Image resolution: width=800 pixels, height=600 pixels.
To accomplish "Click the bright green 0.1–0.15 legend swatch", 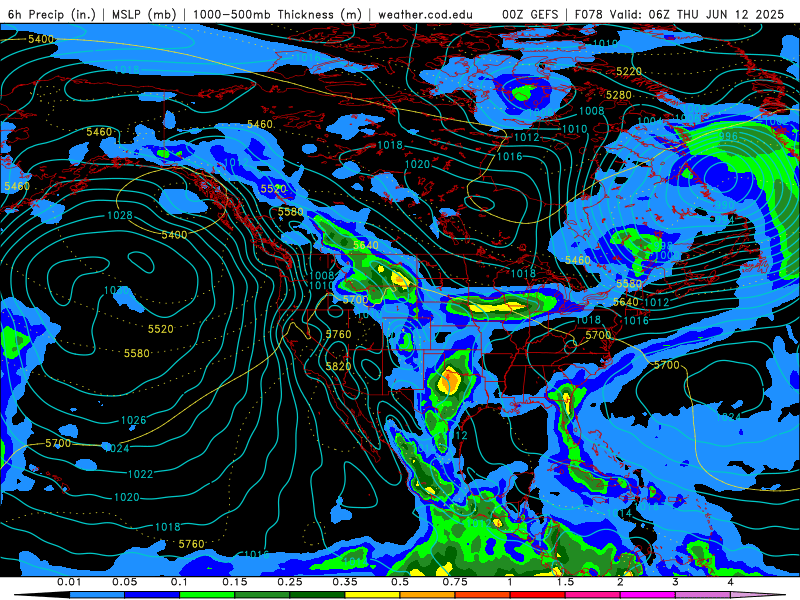I will pyautogui.click(x=207, y=595).
